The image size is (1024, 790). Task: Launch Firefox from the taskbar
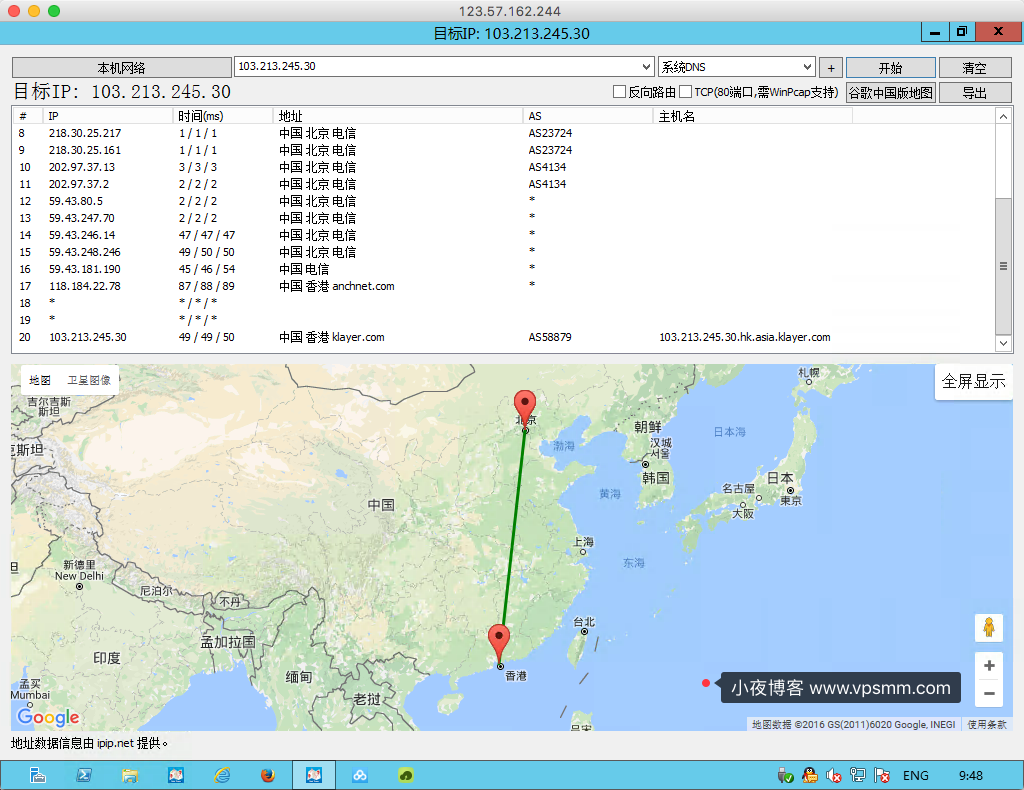[268, 775]
